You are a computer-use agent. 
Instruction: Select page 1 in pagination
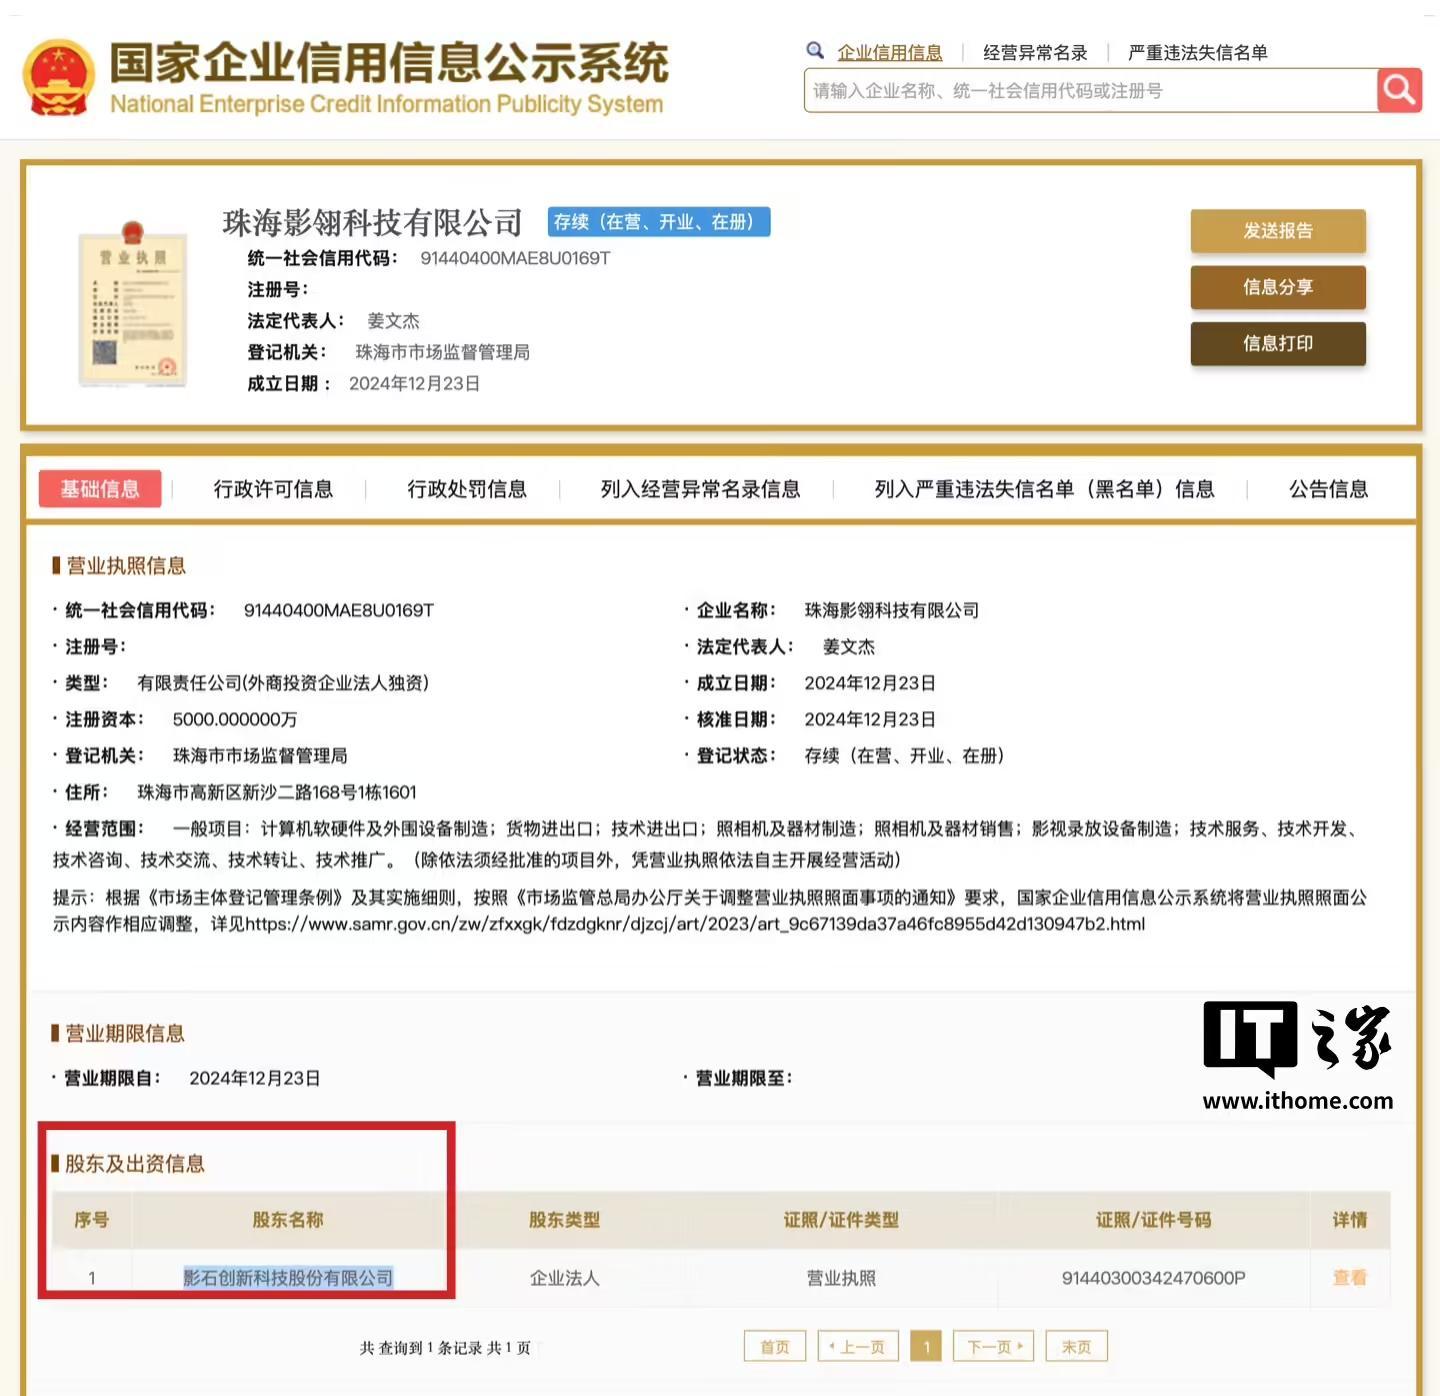click(x=926, y=1347)
